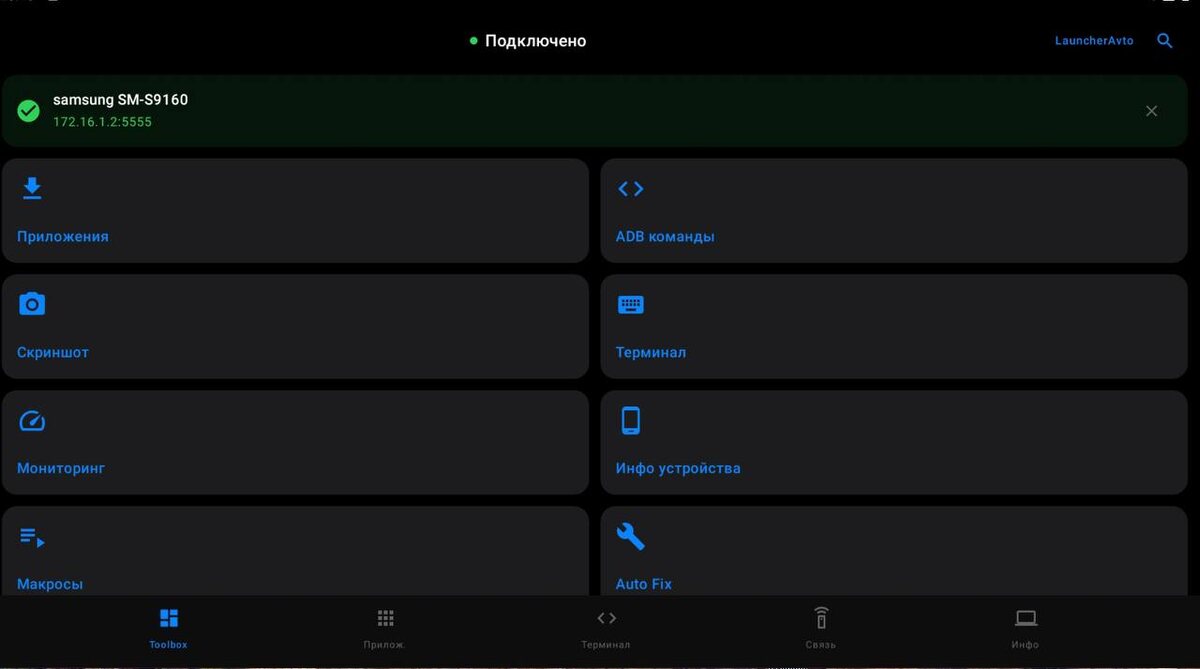Open the Приложения card label
Image resolution: width=1200 pixels, height=669 pixels.
pyautogui.click(x=63, y=237)
